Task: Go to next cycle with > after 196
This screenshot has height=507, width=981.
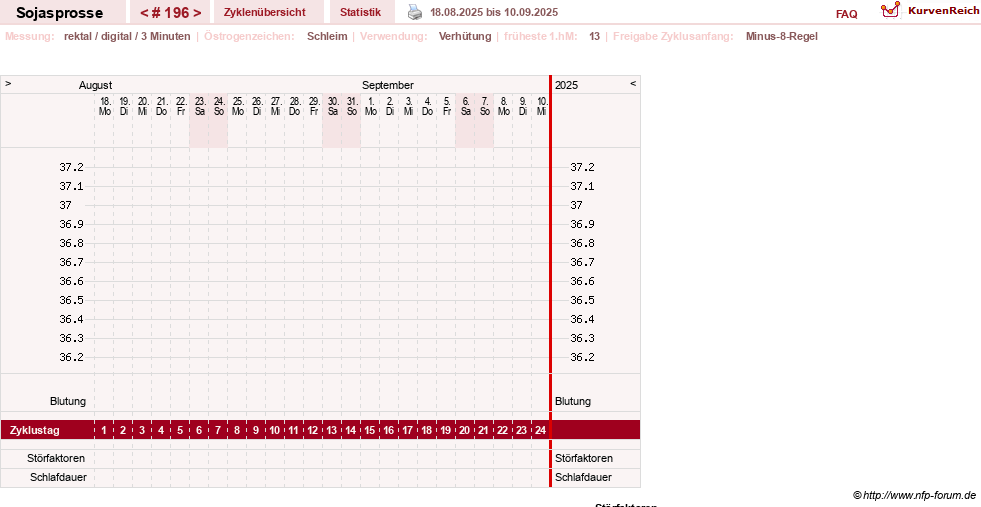Action: click(197, 13)
